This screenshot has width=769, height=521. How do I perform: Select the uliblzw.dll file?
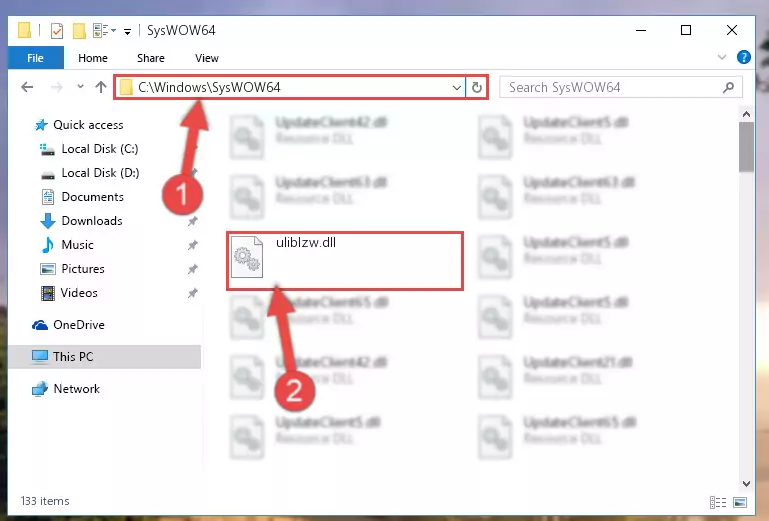click(345, 261)
